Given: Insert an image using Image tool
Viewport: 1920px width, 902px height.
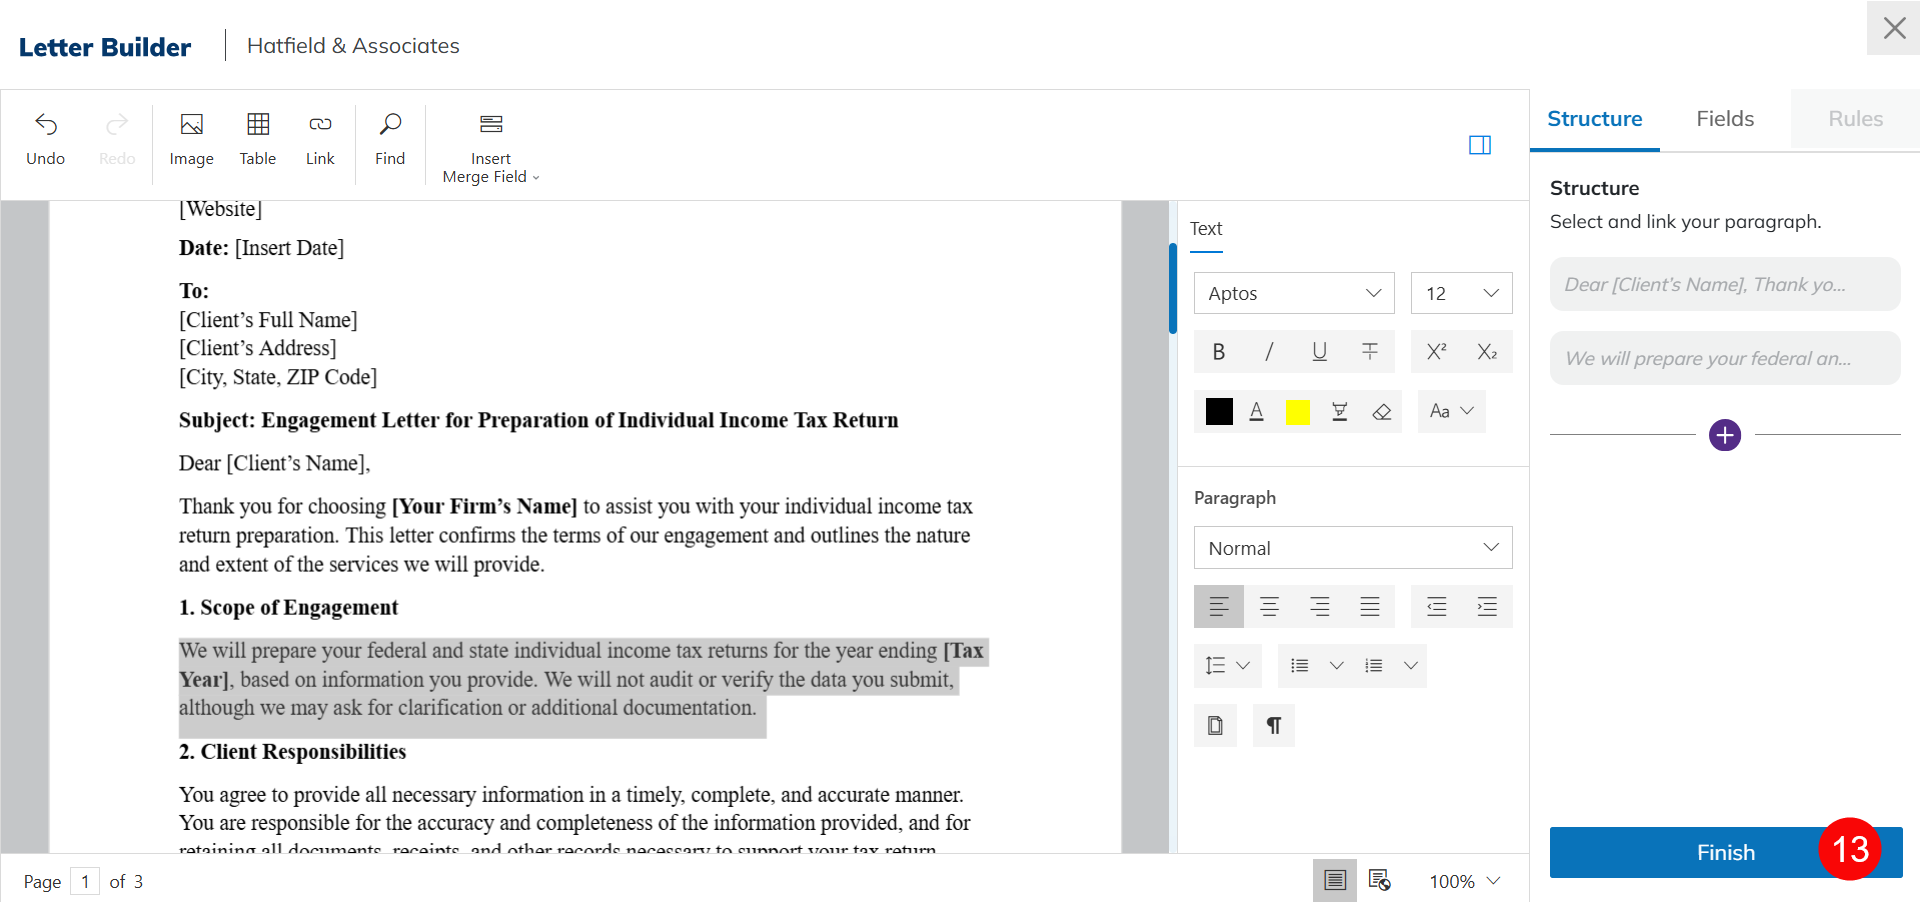Looking at the screenshot, I should coord(191,138).
